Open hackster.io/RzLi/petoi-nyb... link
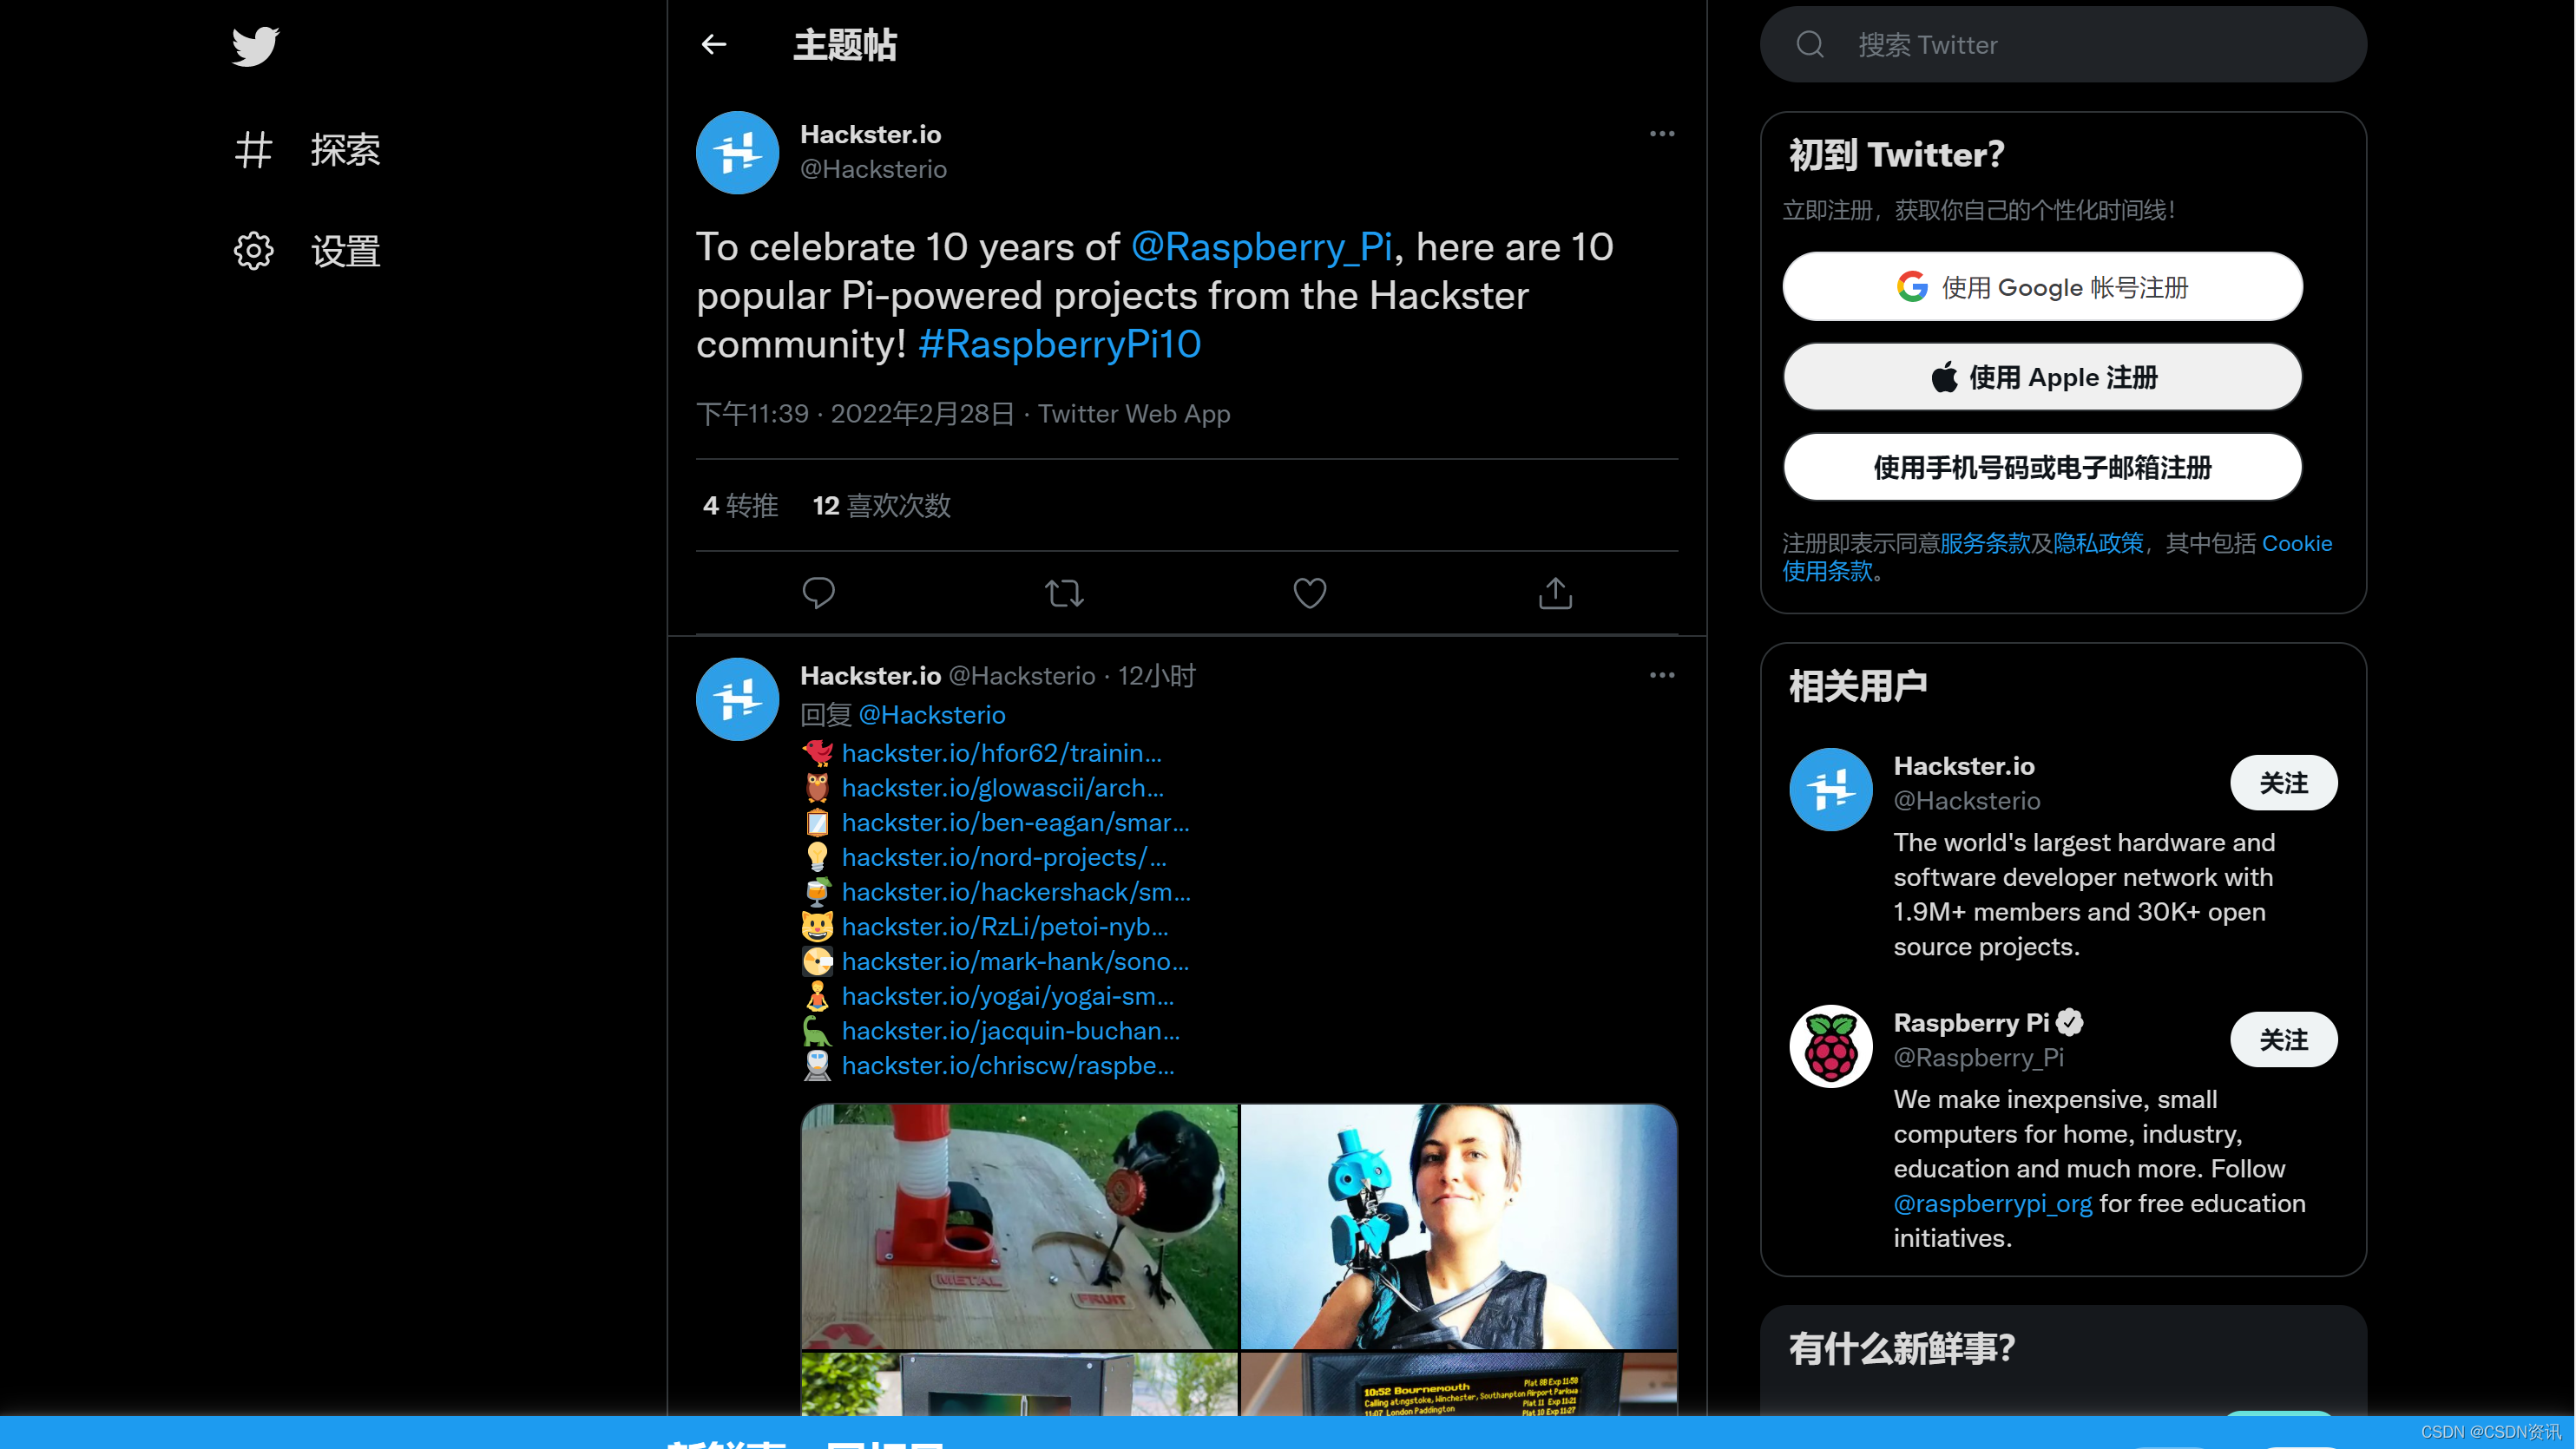Screen dimensions: 2576x1449 [1005, 927]
